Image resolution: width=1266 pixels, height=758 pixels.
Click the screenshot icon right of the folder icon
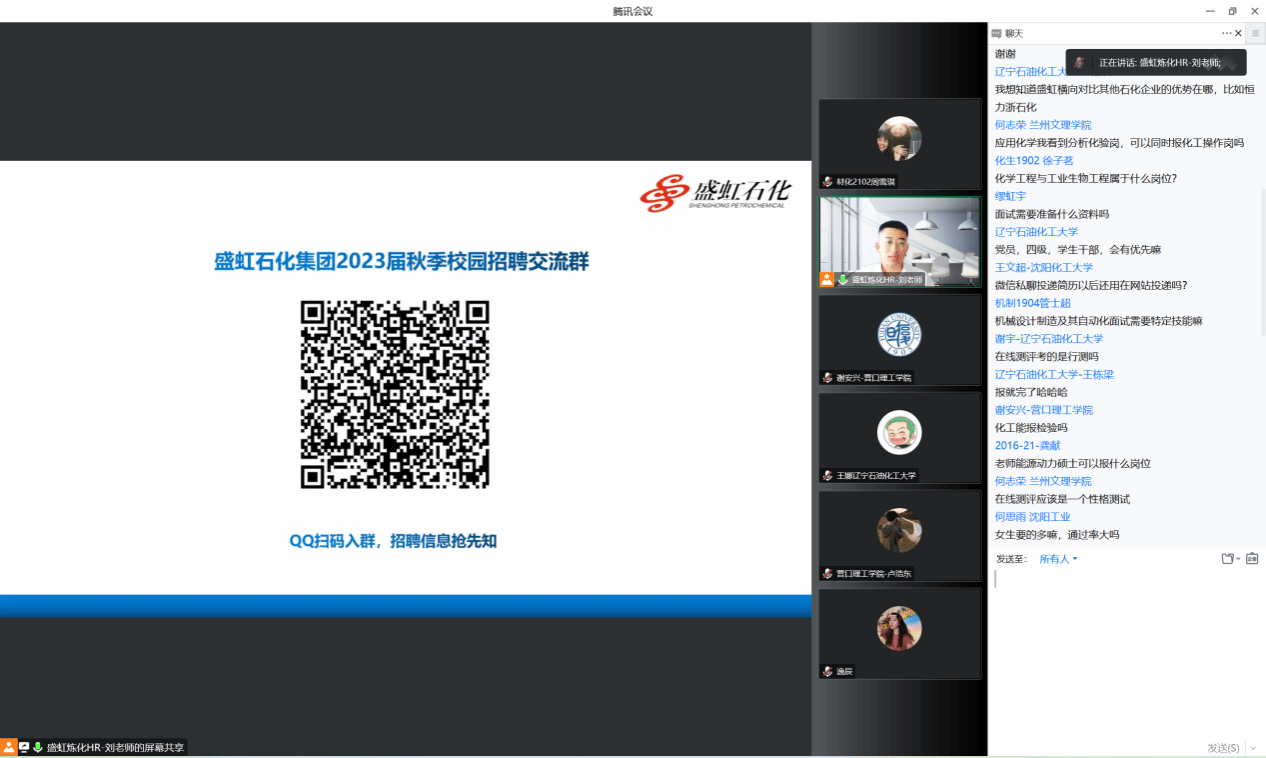1252,559
